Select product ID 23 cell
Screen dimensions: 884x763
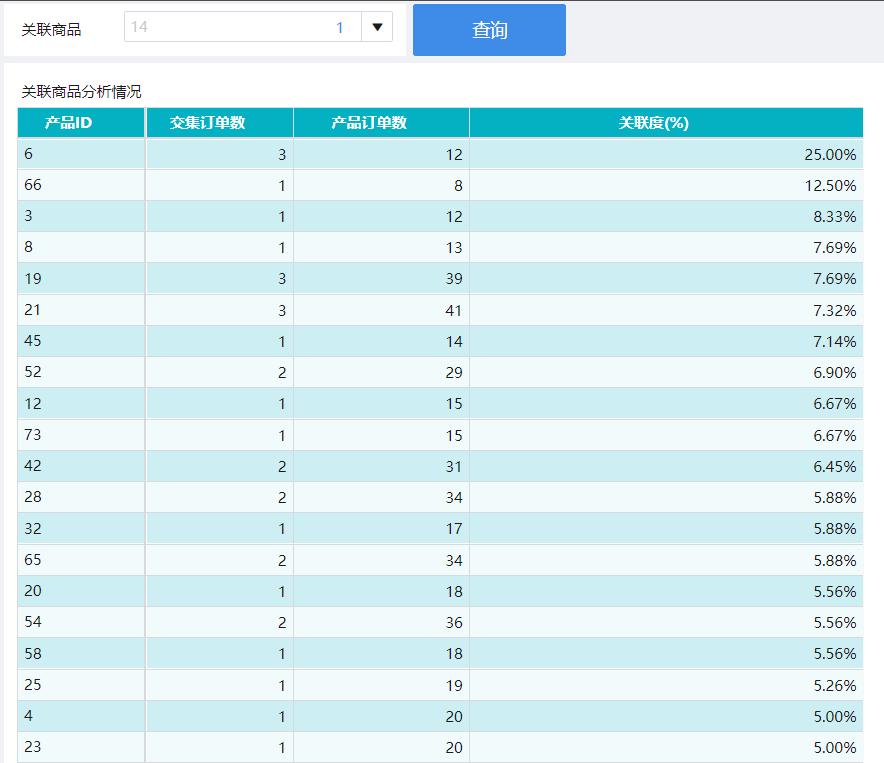tap(81, 747)
